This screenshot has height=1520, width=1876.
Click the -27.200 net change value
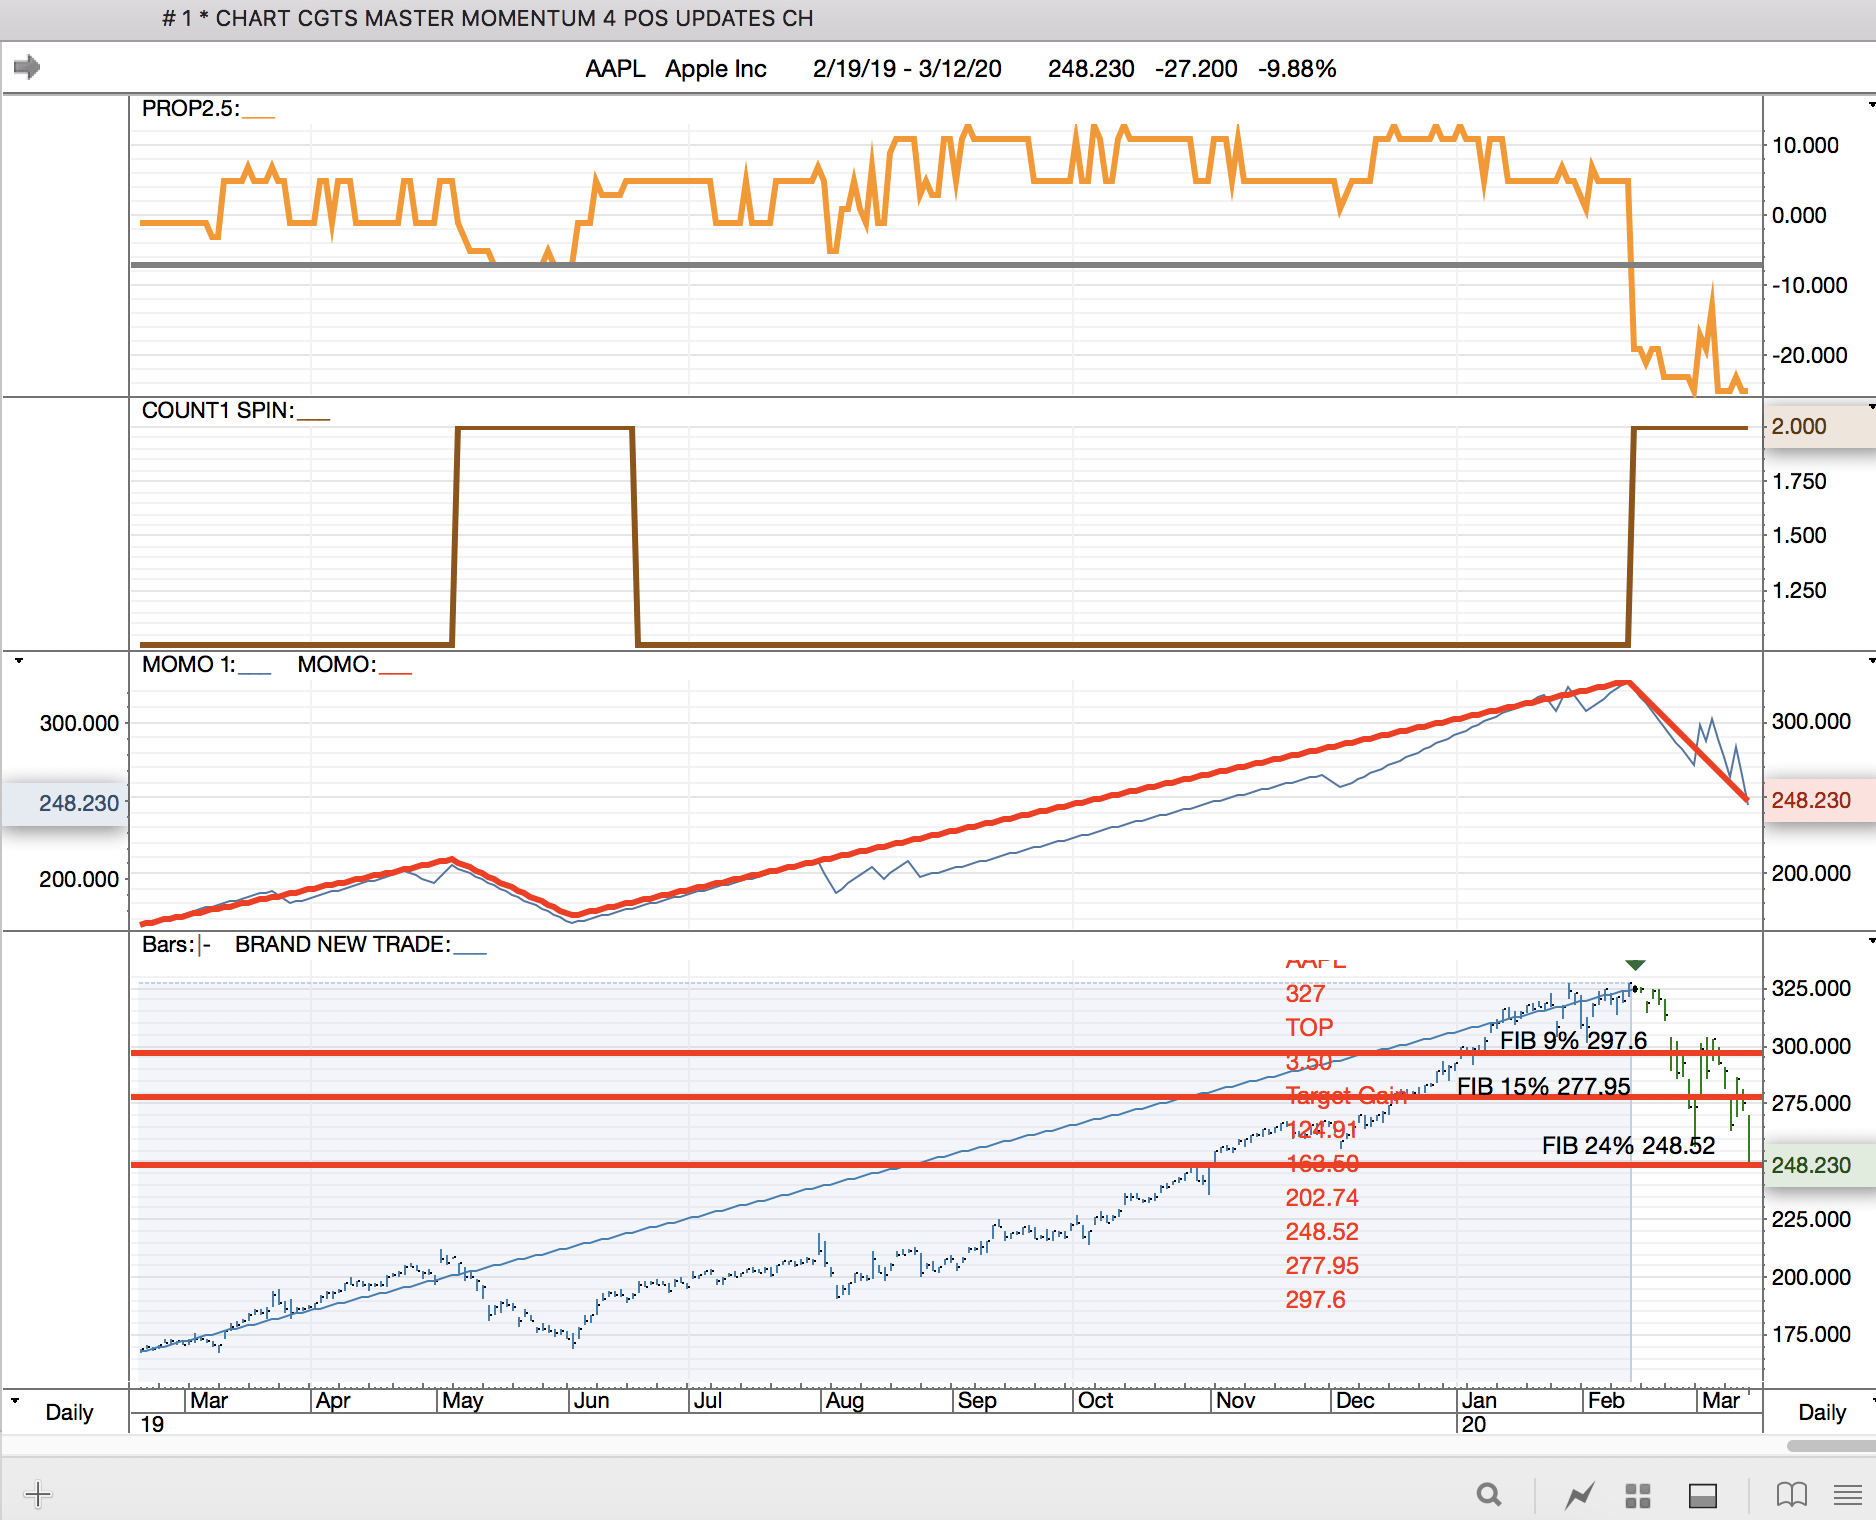1196,68
